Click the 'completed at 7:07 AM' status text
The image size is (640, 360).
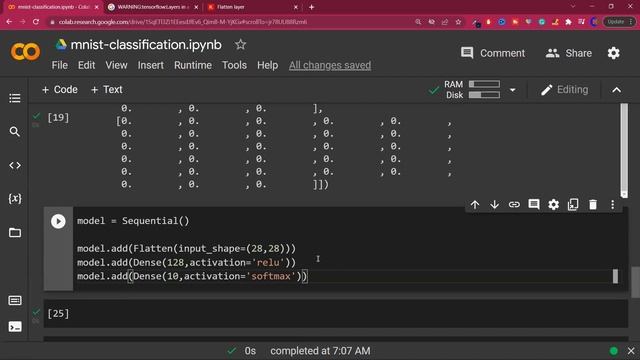click(x=320, y=351)
